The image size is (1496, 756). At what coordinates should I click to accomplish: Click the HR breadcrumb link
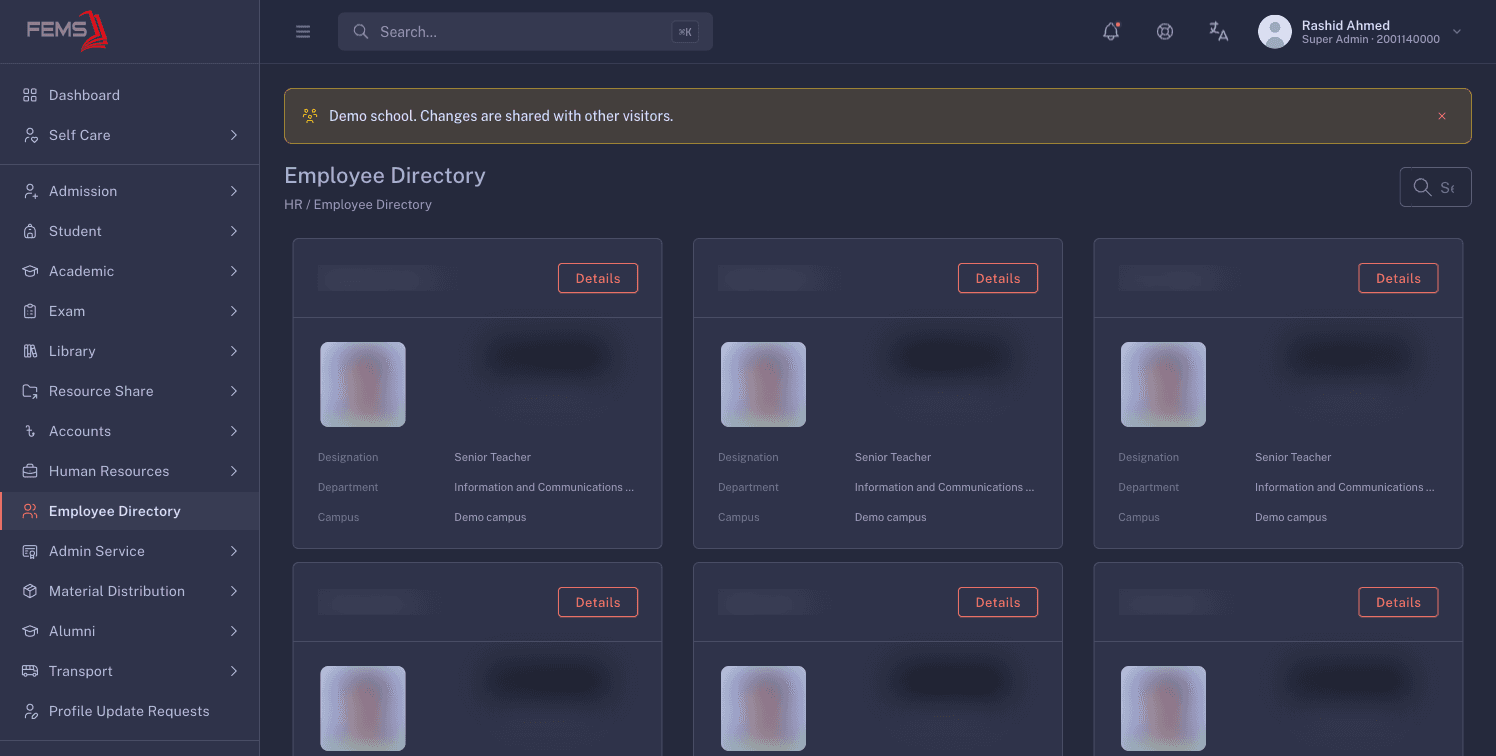point(293,204)
